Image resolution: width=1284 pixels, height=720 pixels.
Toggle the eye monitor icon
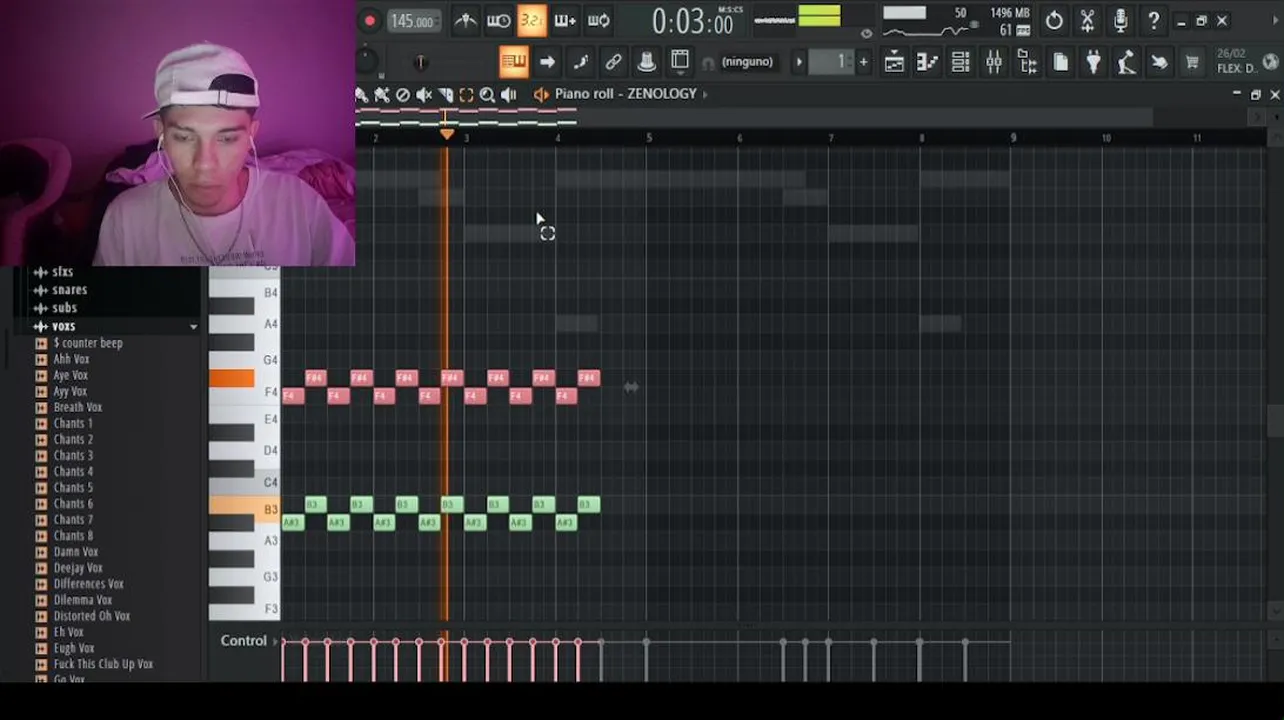click(866, 33)
